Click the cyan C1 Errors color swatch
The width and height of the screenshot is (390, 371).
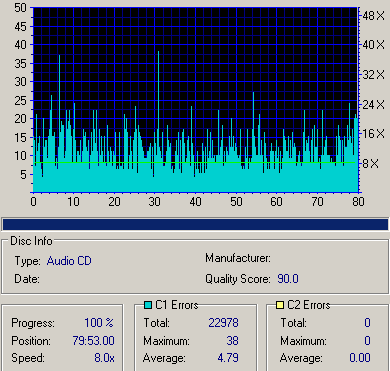[148, 305]
